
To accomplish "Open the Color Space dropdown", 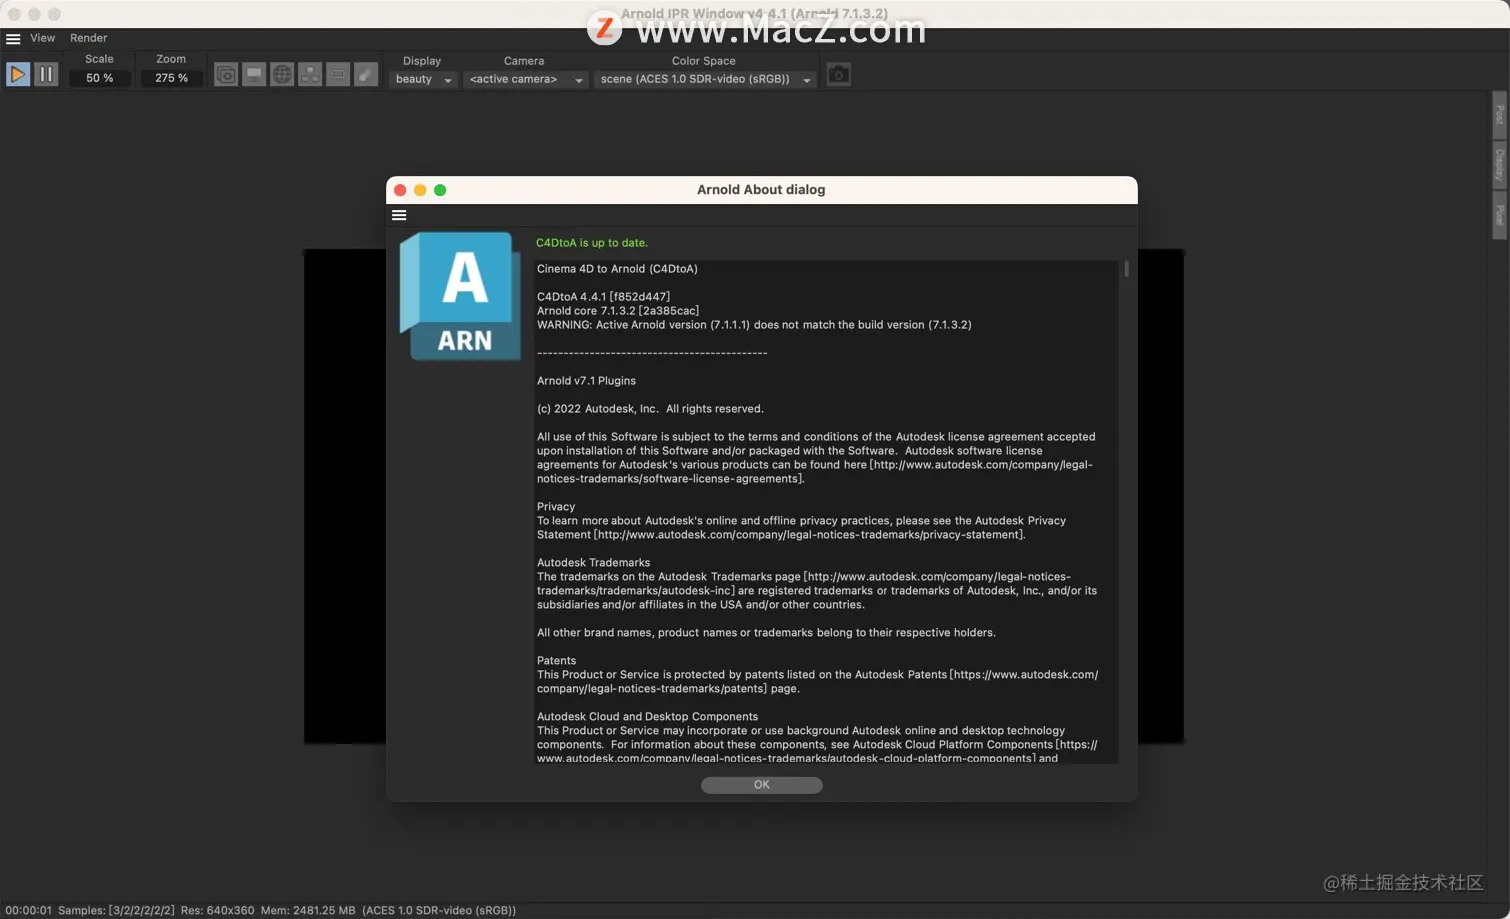I will [x=706, y=79].
